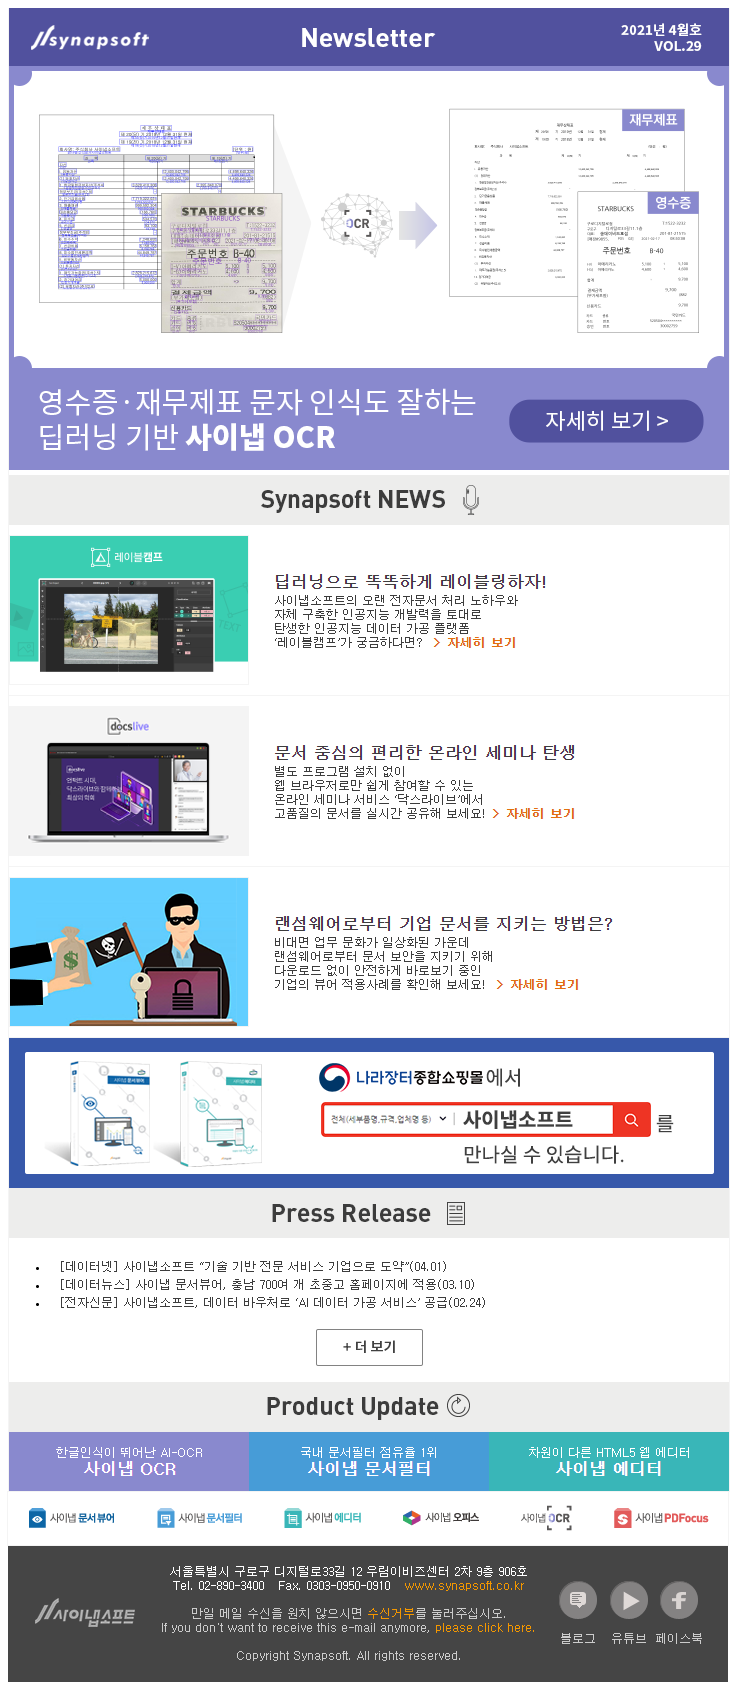Image resolution: width=730 pixels, height=1682 pixels.
Task: Open www.synapsoft.co.kr link in footer
Action: pos(464,1586)
